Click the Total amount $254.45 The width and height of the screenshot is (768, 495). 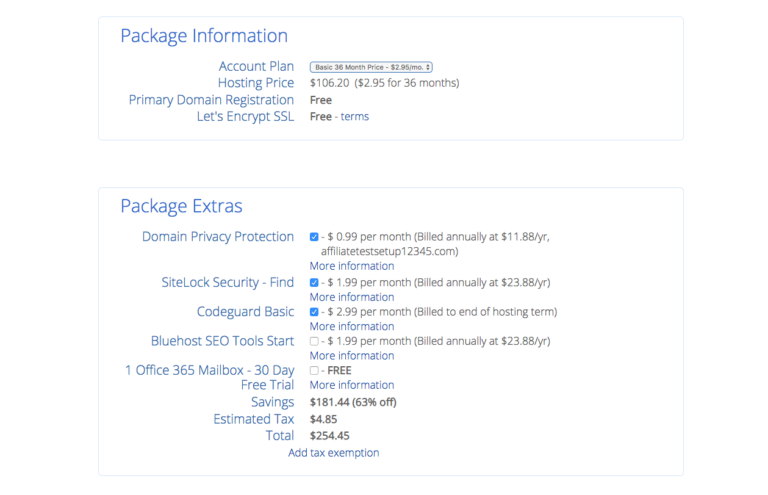coord(330,436)
